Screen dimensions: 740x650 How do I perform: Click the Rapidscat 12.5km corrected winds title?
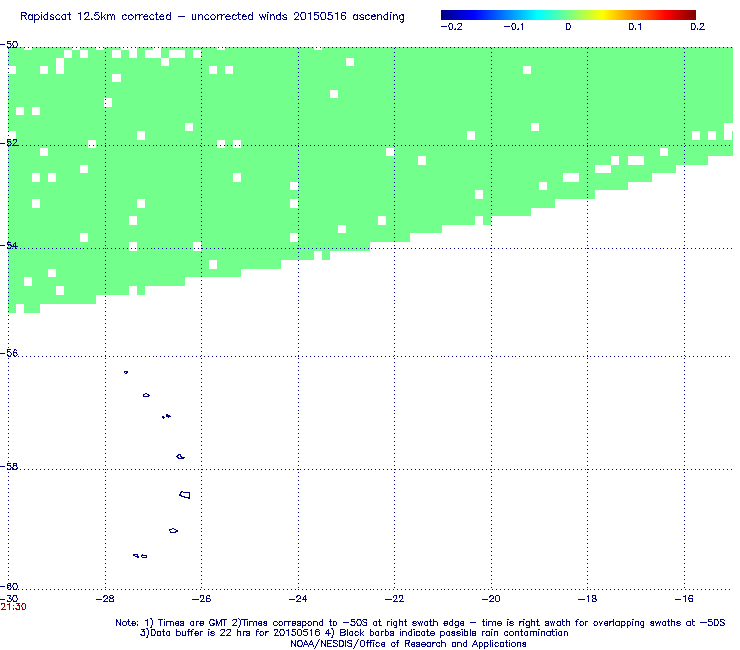[212, 17]
